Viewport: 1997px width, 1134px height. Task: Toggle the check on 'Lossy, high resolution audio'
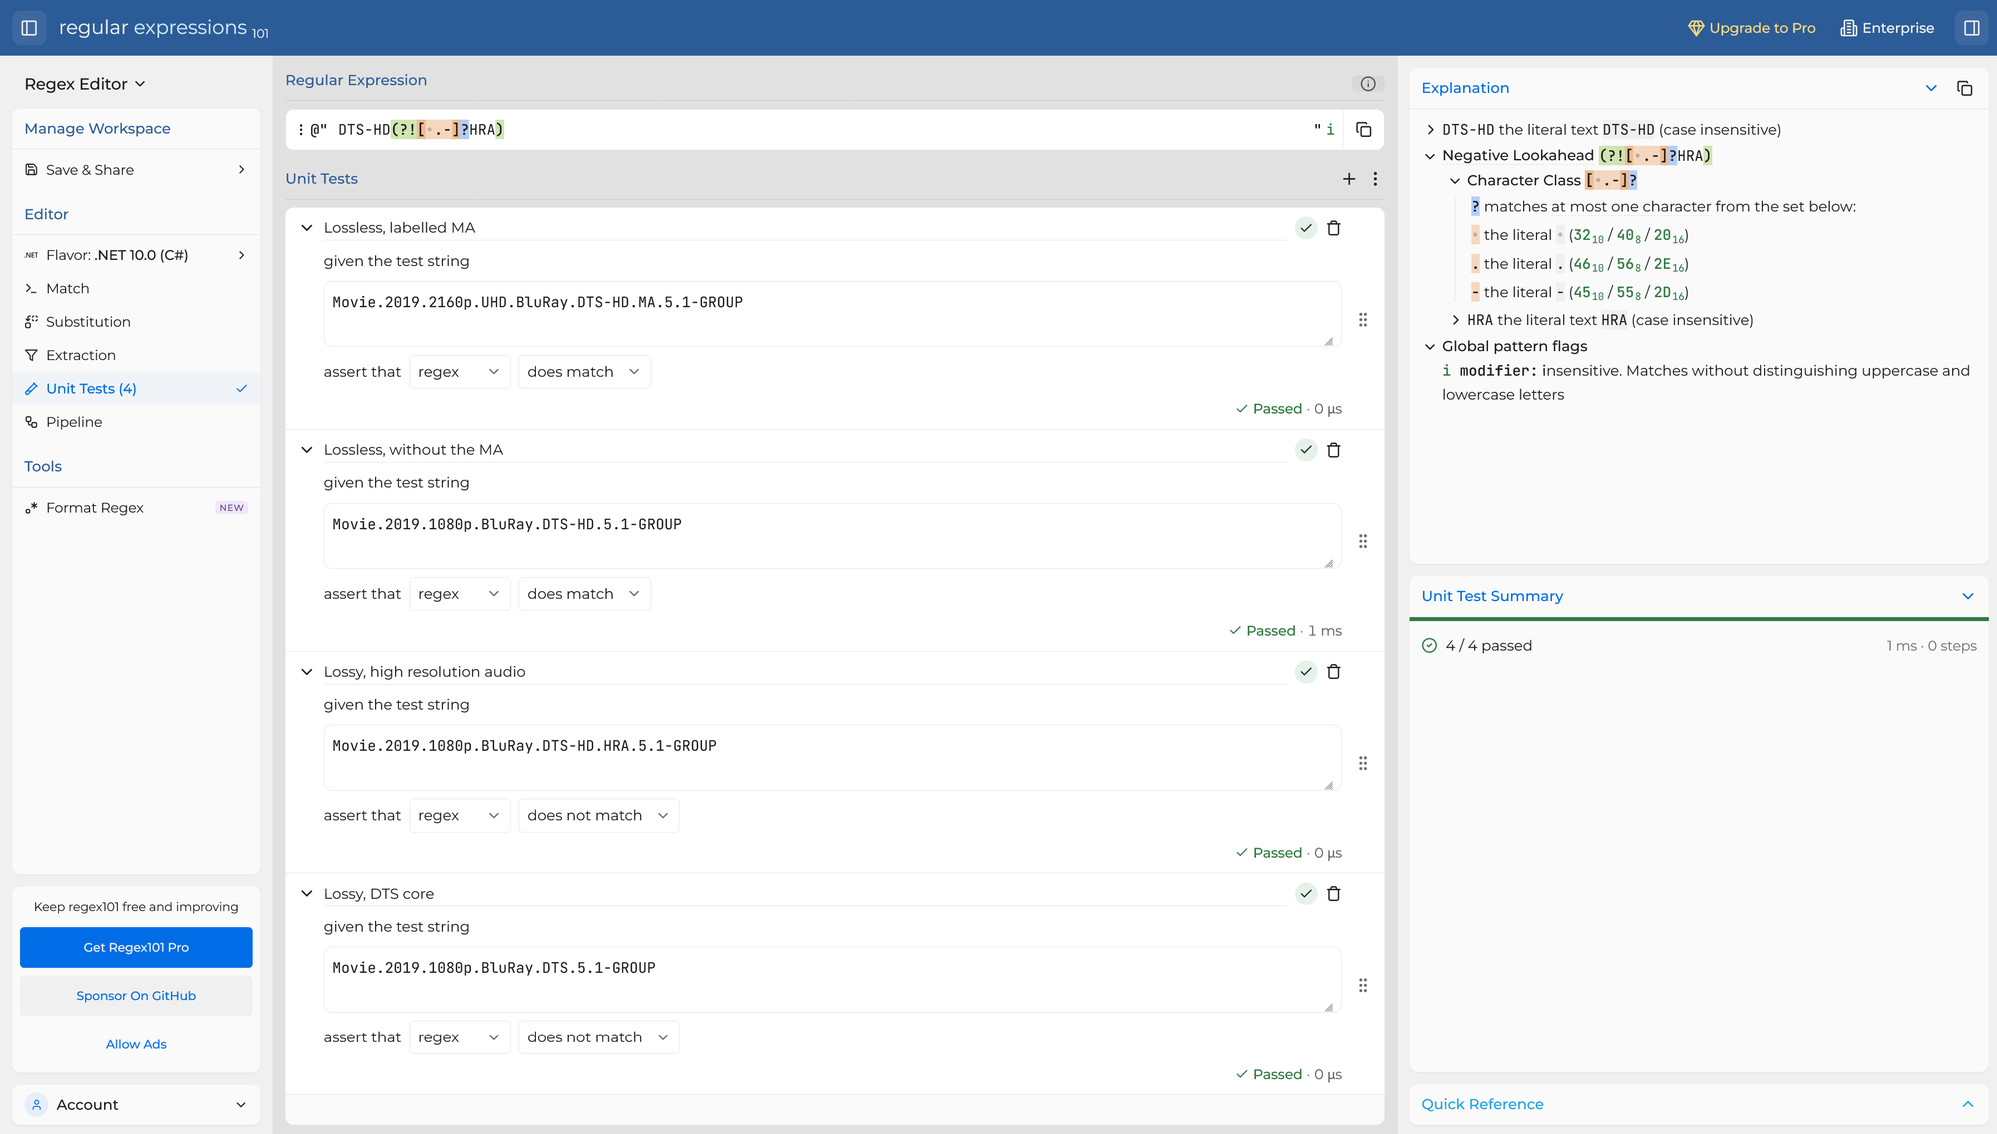tap(1306, 672)
